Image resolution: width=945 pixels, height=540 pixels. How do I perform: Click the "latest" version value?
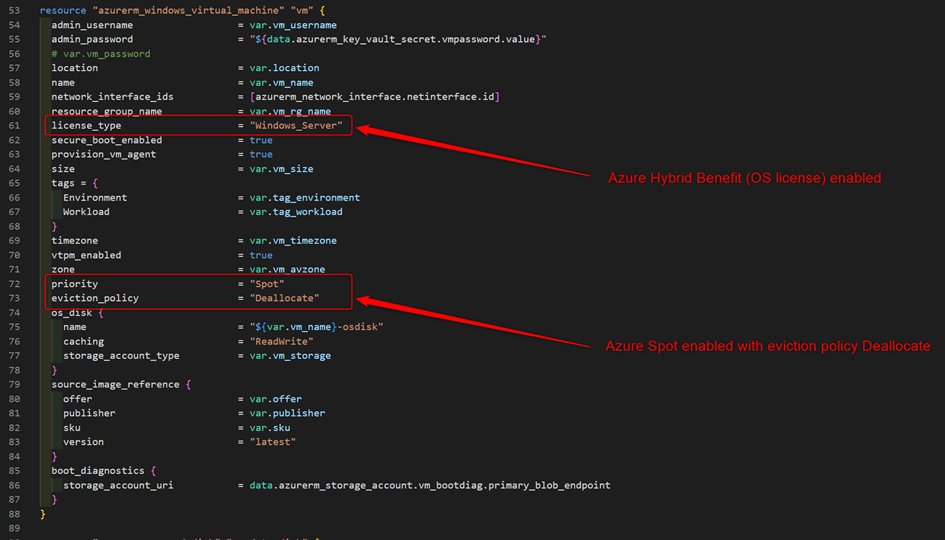pos(273,442)
